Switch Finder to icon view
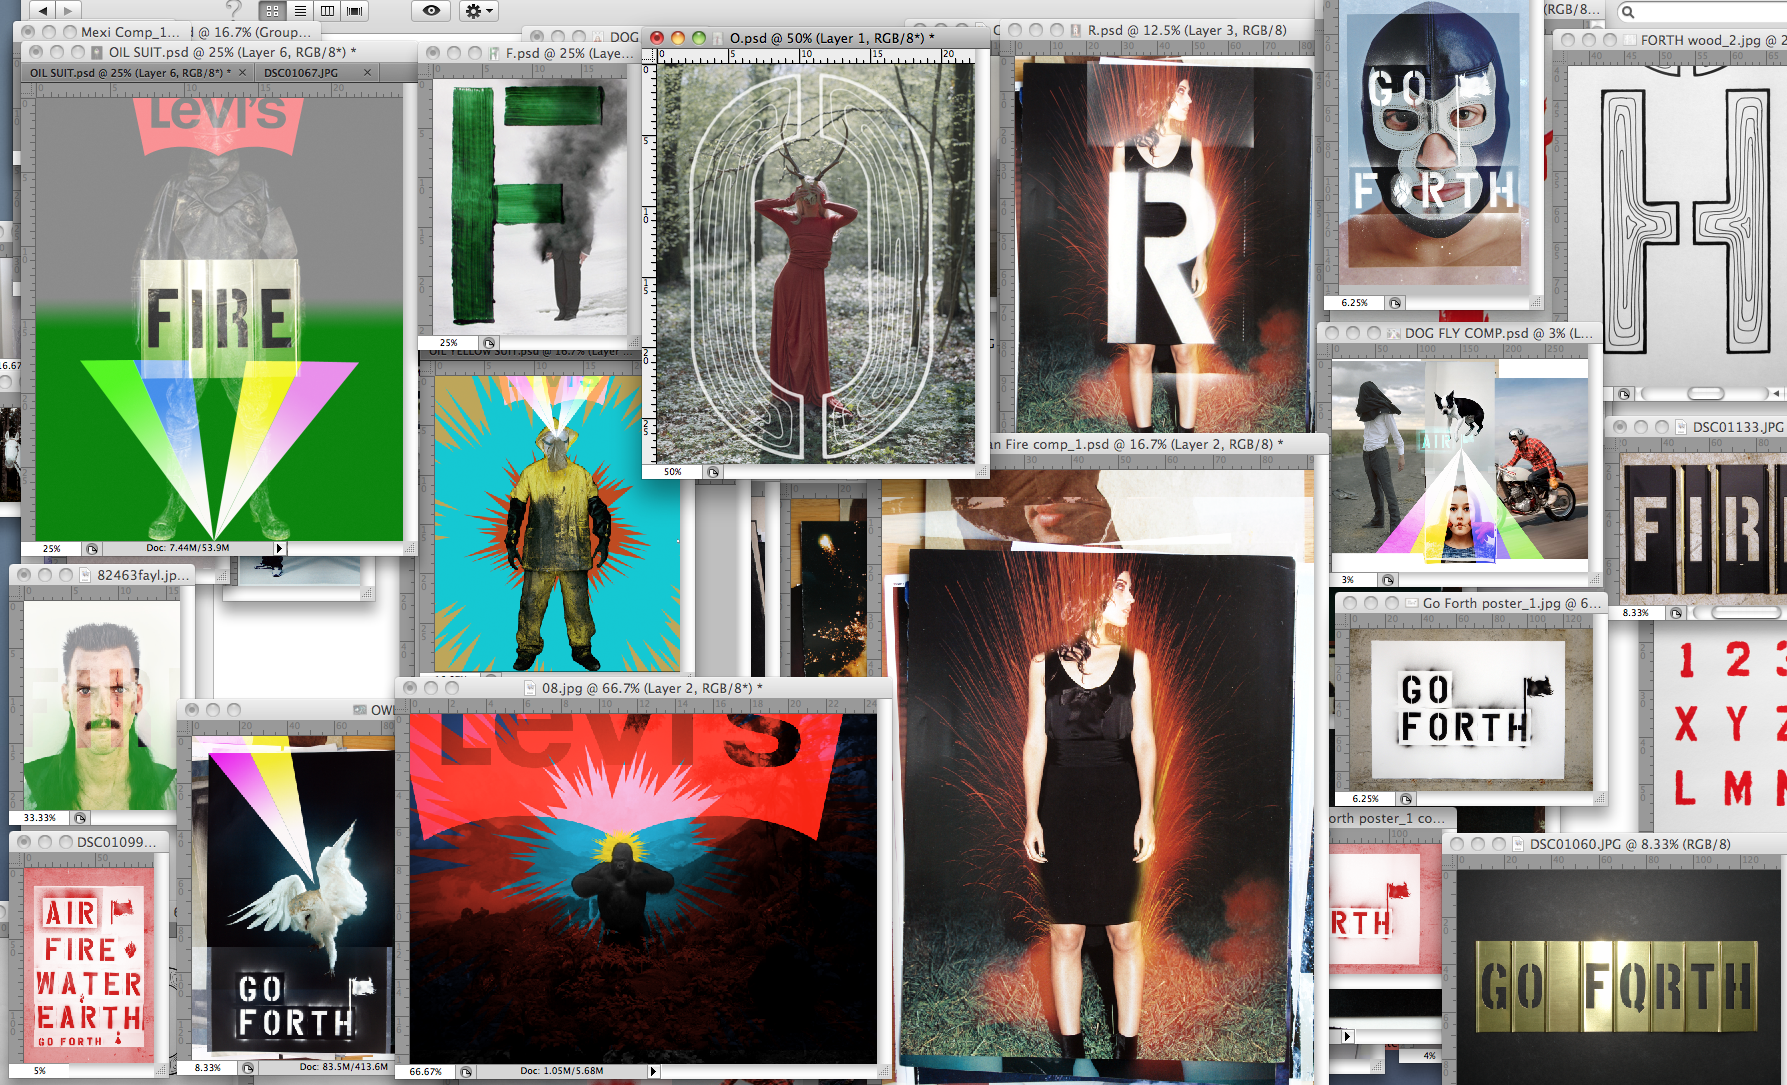1787x1085 pixels. click(272, 11)
